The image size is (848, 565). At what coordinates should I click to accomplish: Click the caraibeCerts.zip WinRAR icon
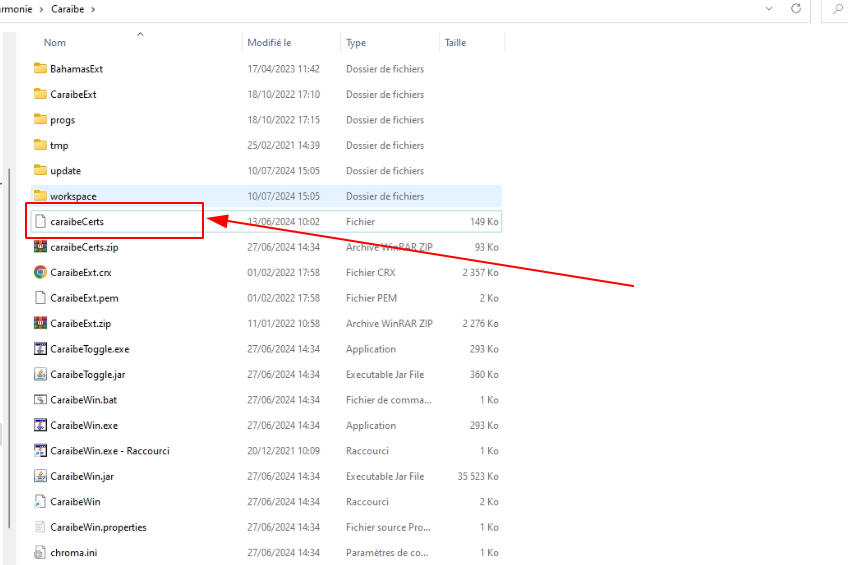point(40,247)
